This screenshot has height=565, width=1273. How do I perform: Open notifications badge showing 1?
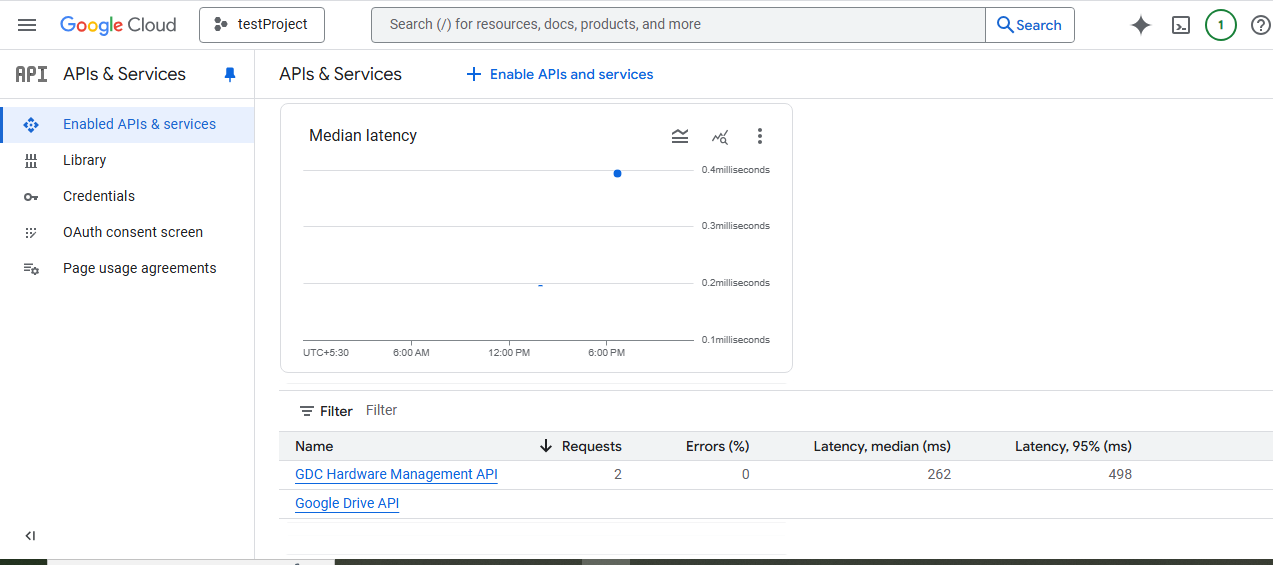tap(1221, 25)
